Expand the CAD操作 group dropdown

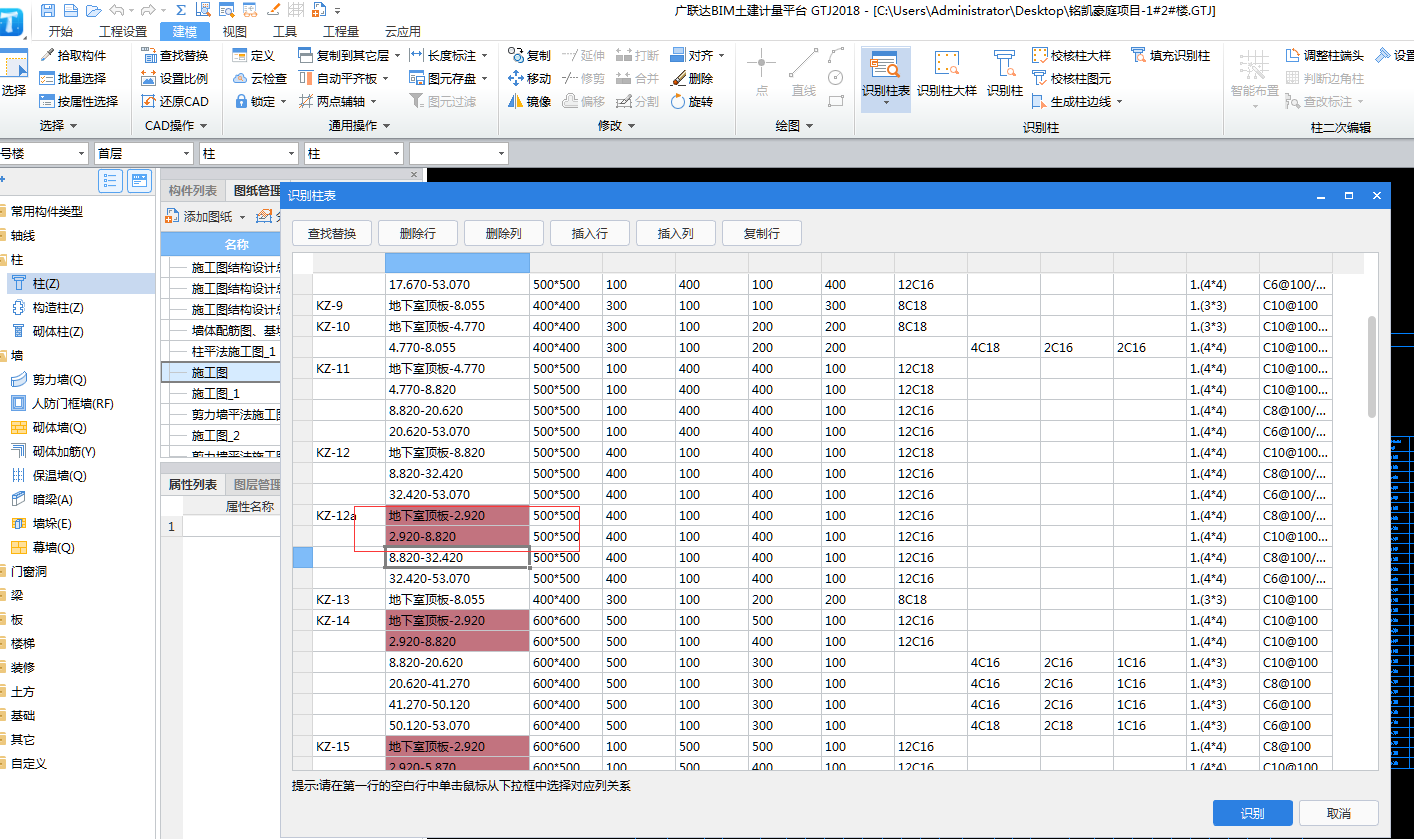(x=176, y=126)
